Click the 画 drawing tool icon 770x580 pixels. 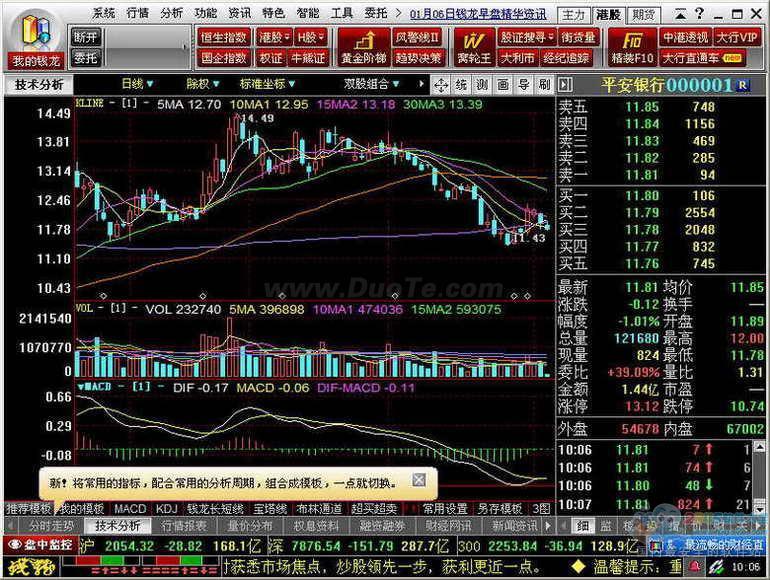coord(503,84)
